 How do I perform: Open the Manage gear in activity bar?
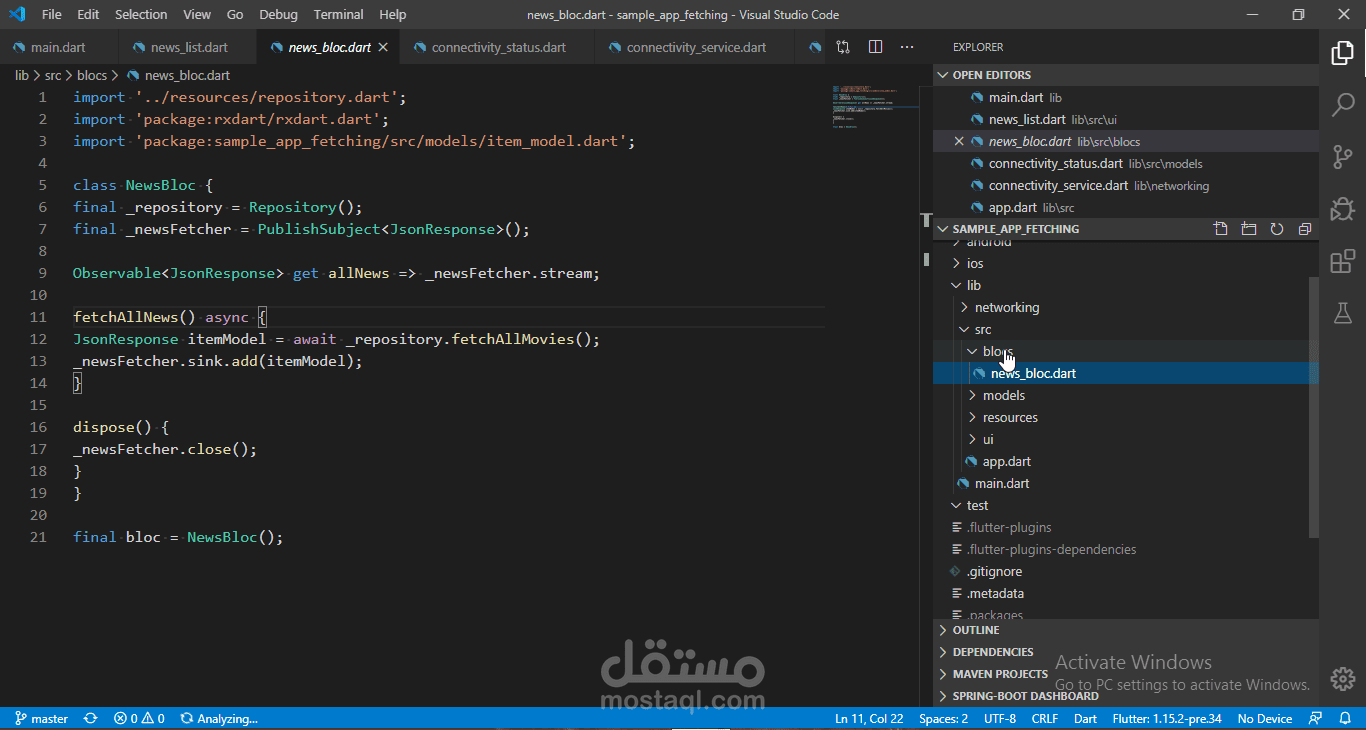point(1342,679)
